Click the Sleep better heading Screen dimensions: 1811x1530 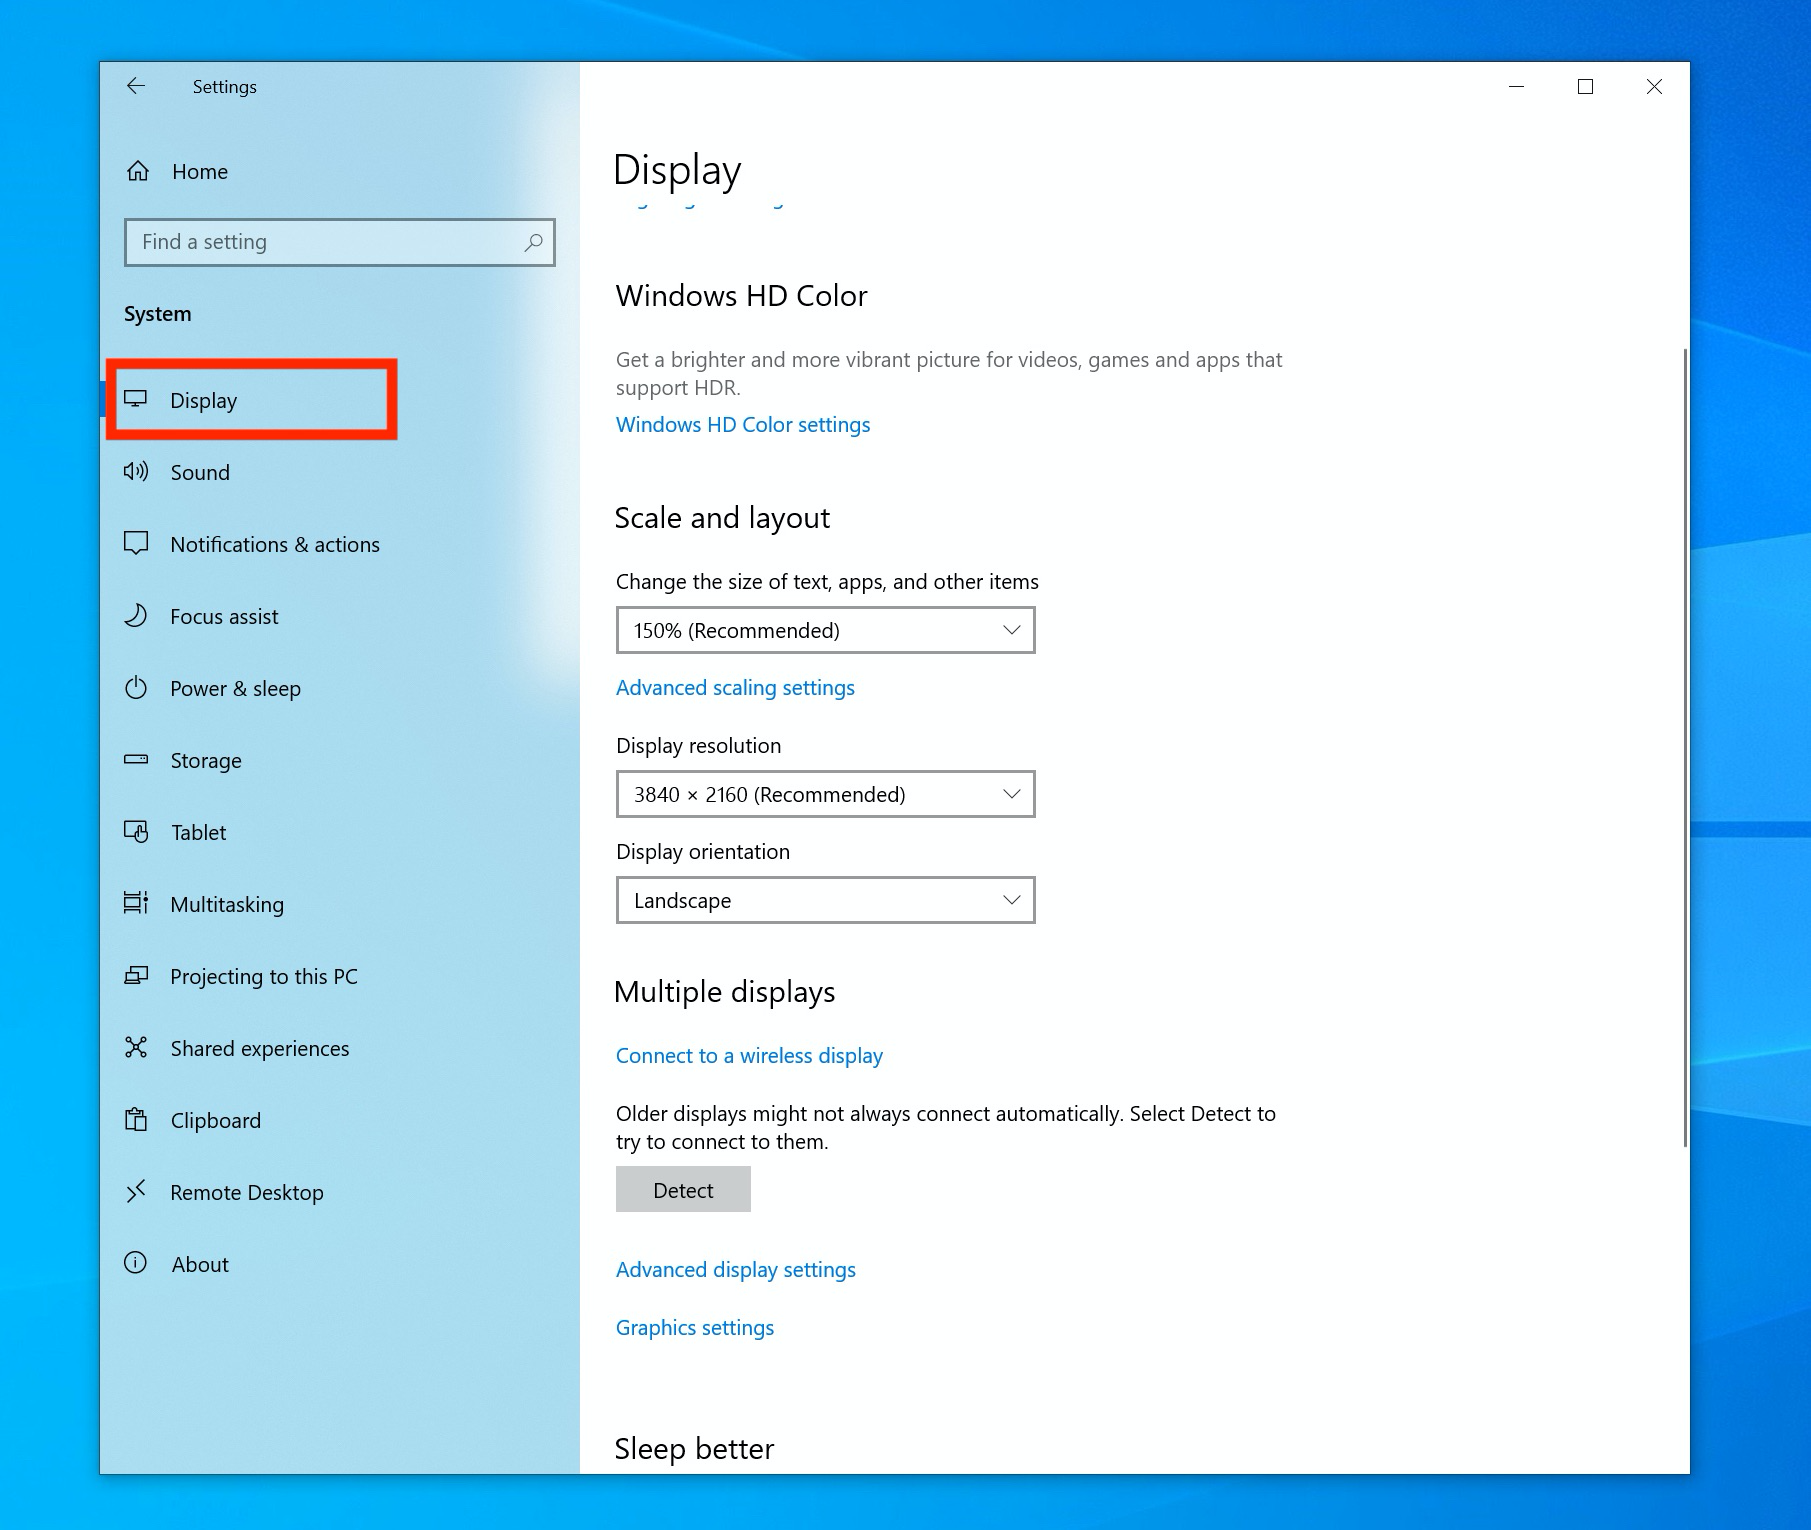click(x=694, y=1449)
